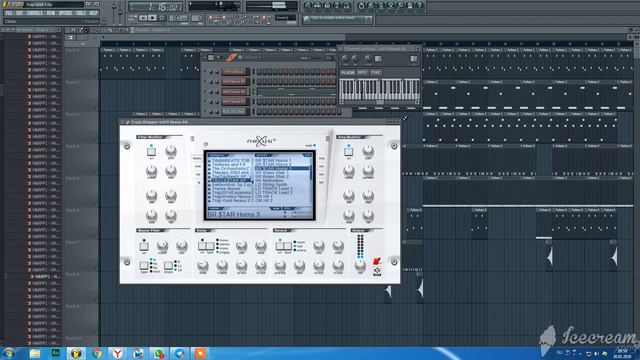The width and height of the screenshot is (640, 360).
Task: Click the online news hint bar
Action: (338, 19)
